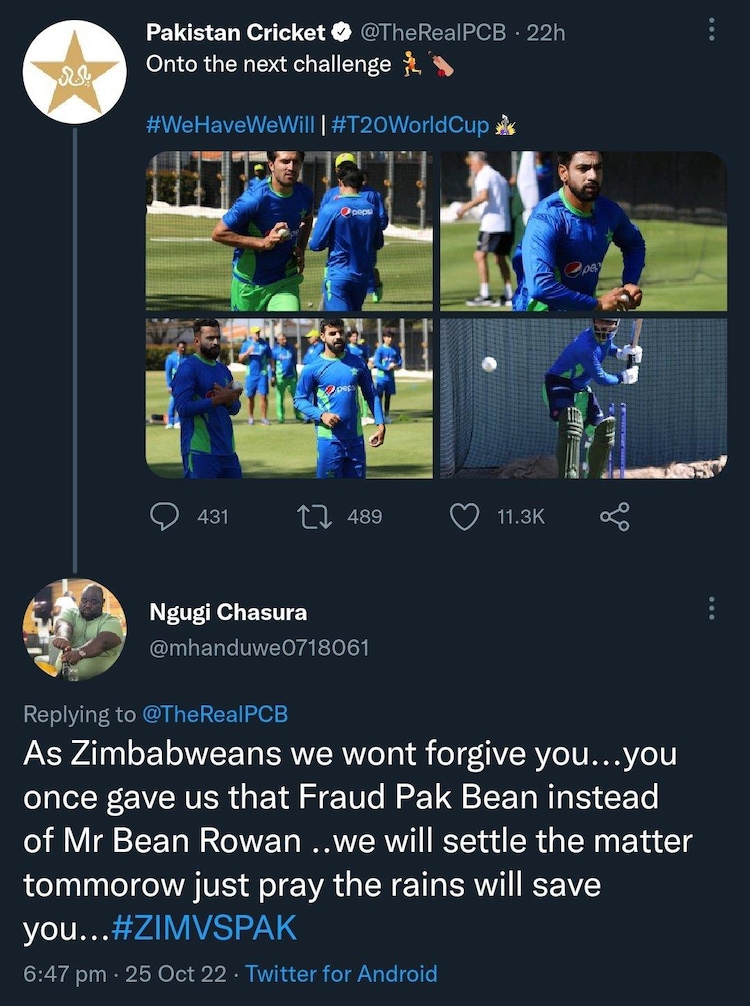Screen dimensions: 750x1006
Task: Open bottom-right photo of batsman in nets
Action: point(584,398)
